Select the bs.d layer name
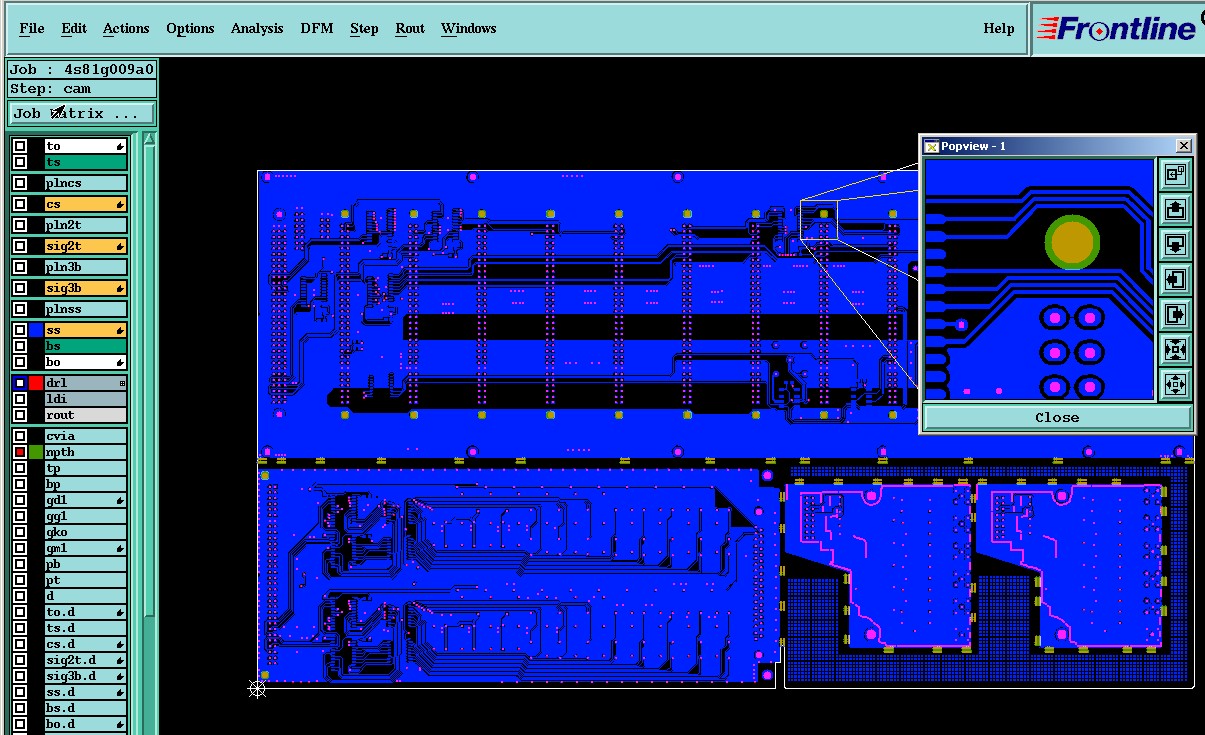 pyautogui.click(x=85, y=709)
